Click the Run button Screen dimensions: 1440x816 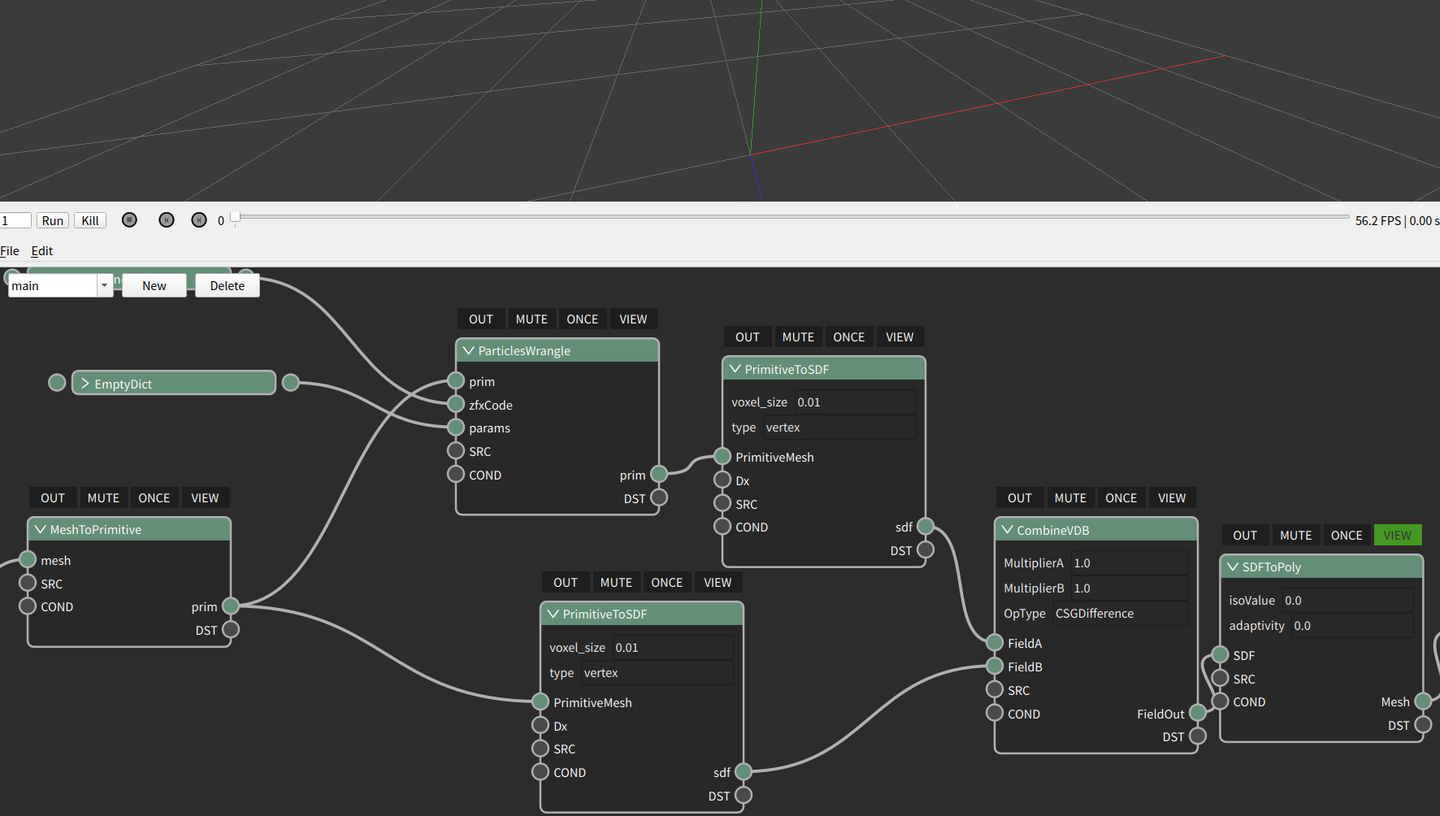tap(52, 220)
